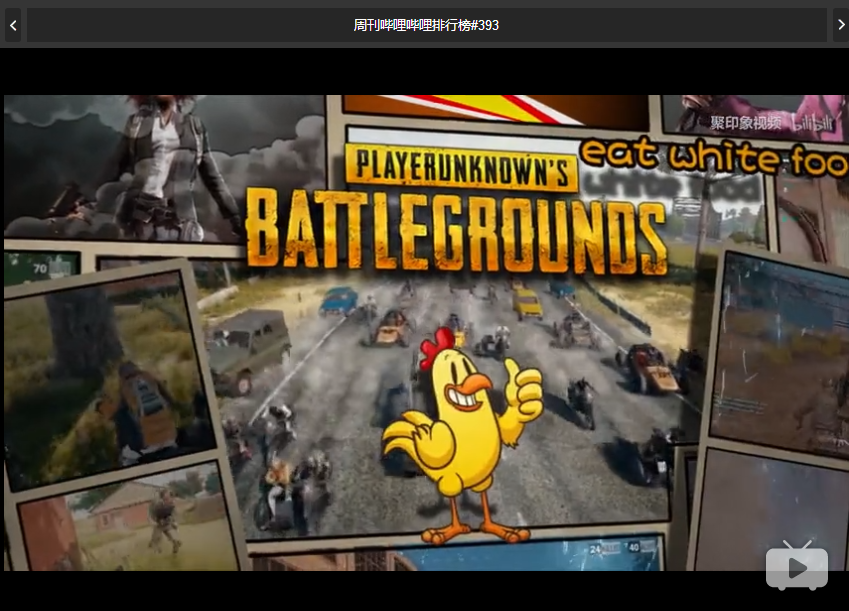Image resolution: width=849 pixels, height=611 pixels.
Task: Click the bilibili watermark logo in video
Action: pos(811,122)
